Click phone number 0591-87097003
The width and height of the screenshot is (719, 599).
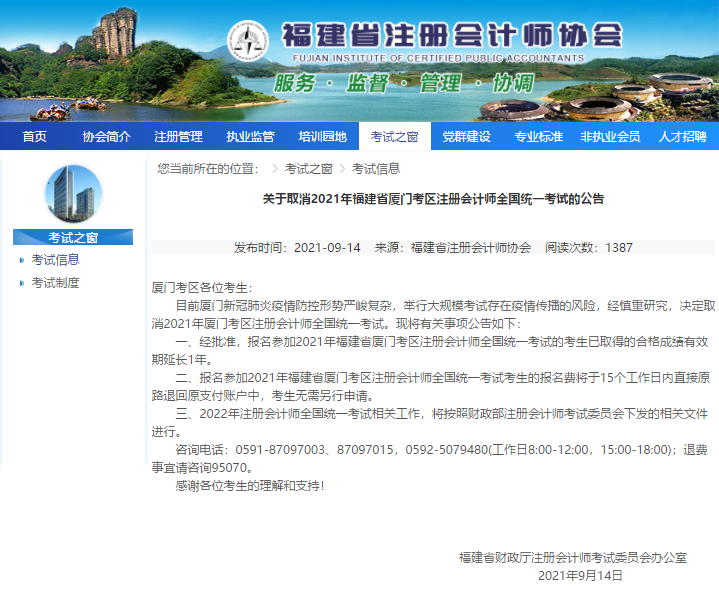click(x=280, y=449)
